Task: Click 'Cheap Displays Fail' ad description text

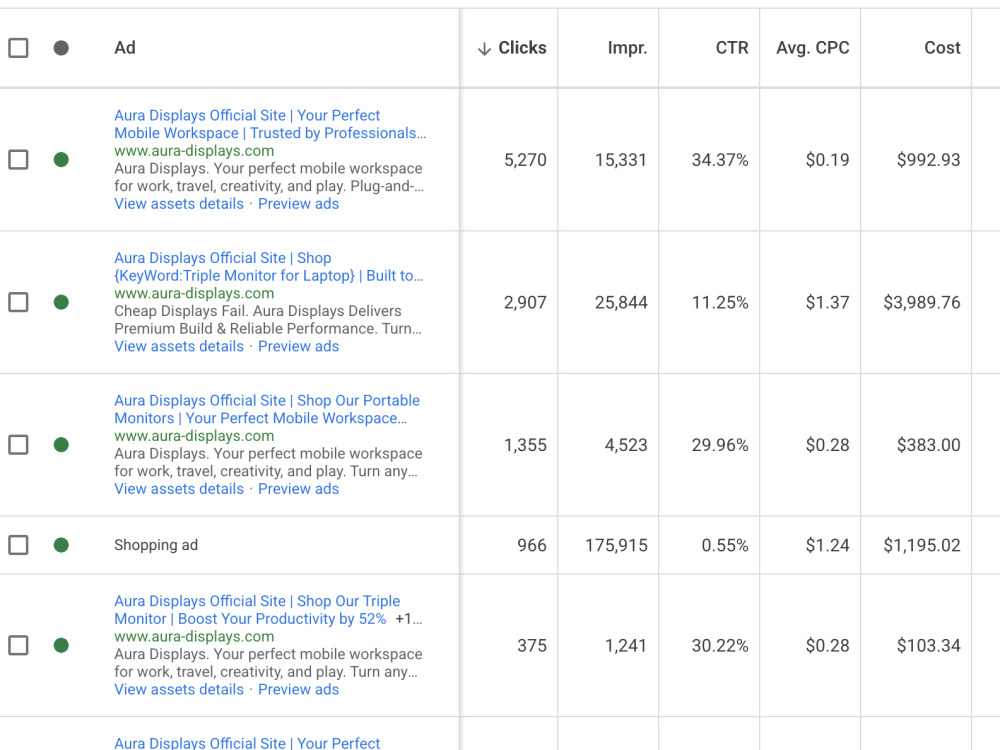Action: 268,320
